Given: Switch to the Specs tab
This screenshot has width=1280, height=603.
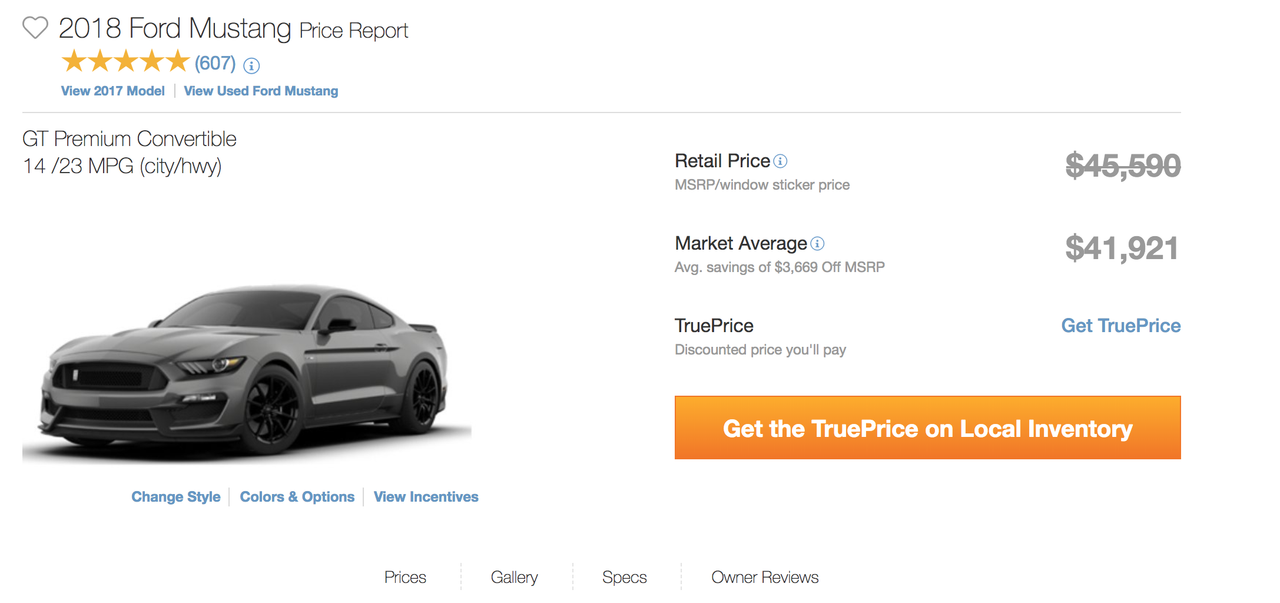Looking at the screenshot, I should (x=624, y=577).
